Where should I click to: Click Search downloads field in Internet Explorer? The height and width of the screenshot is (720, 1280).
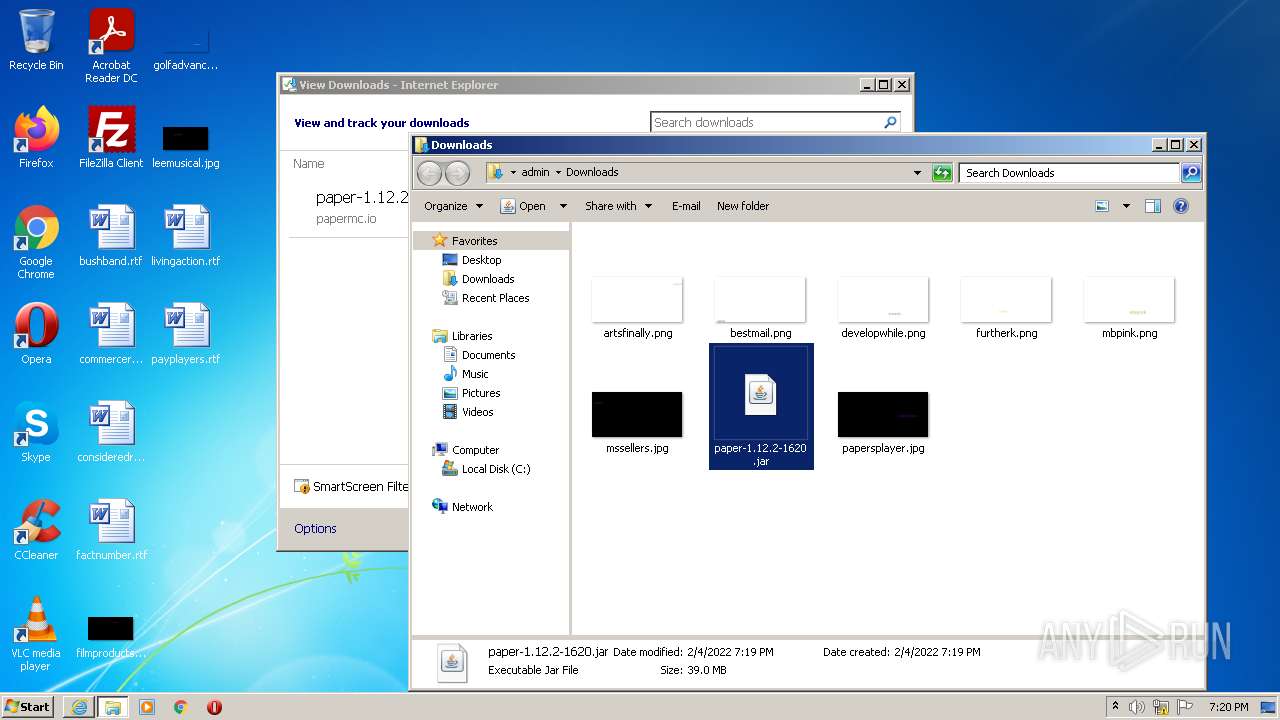point(766,122)
